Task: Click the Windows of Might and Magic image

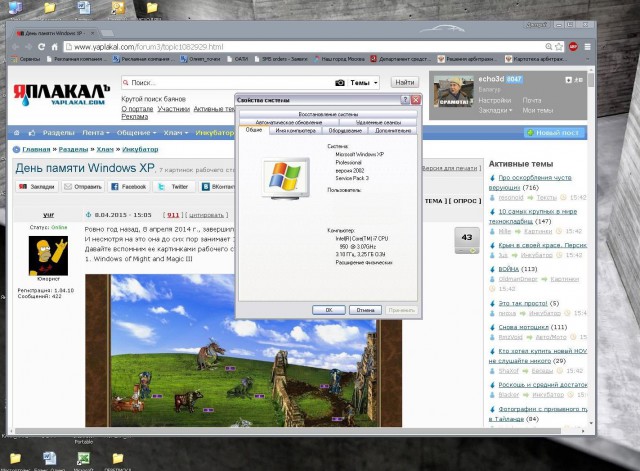Action: (x=243, y=350)
